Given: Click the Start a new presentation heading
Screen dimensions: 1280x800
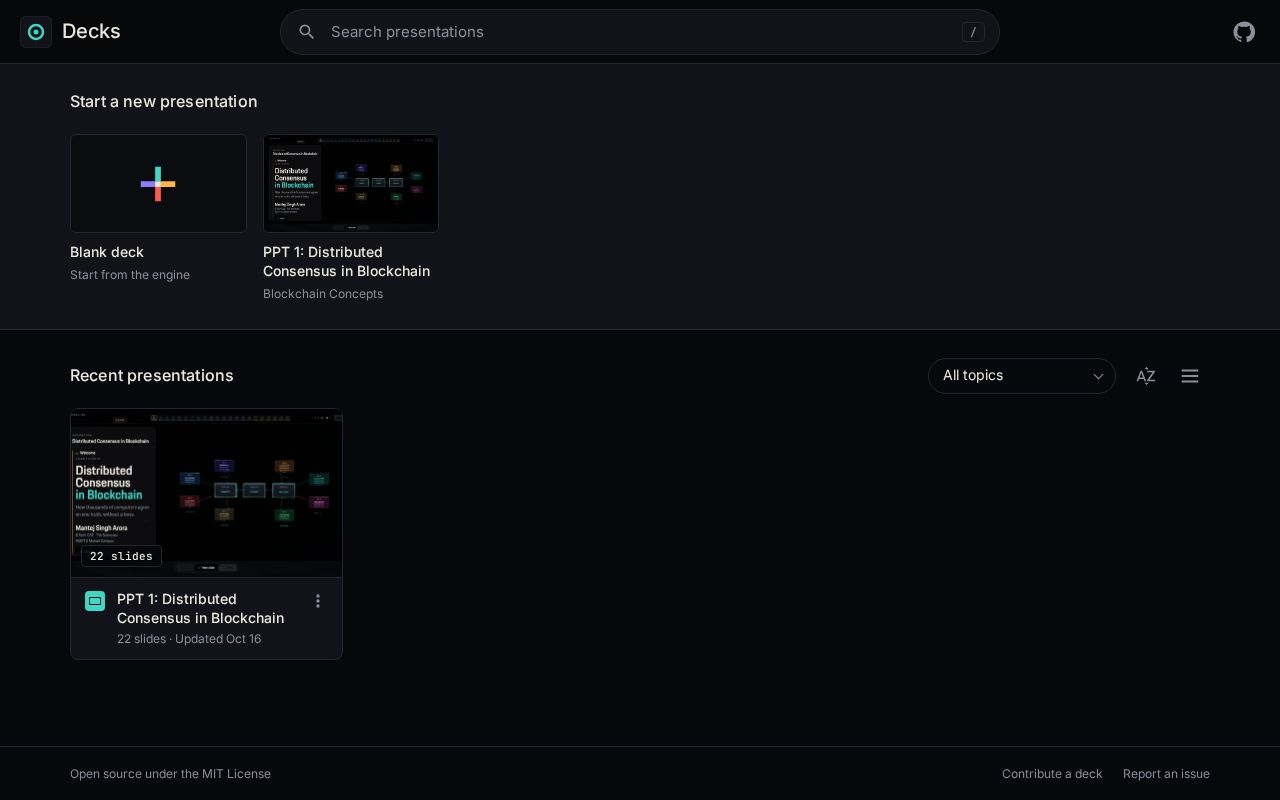Looking at the screenshot, I should point(164,102).
